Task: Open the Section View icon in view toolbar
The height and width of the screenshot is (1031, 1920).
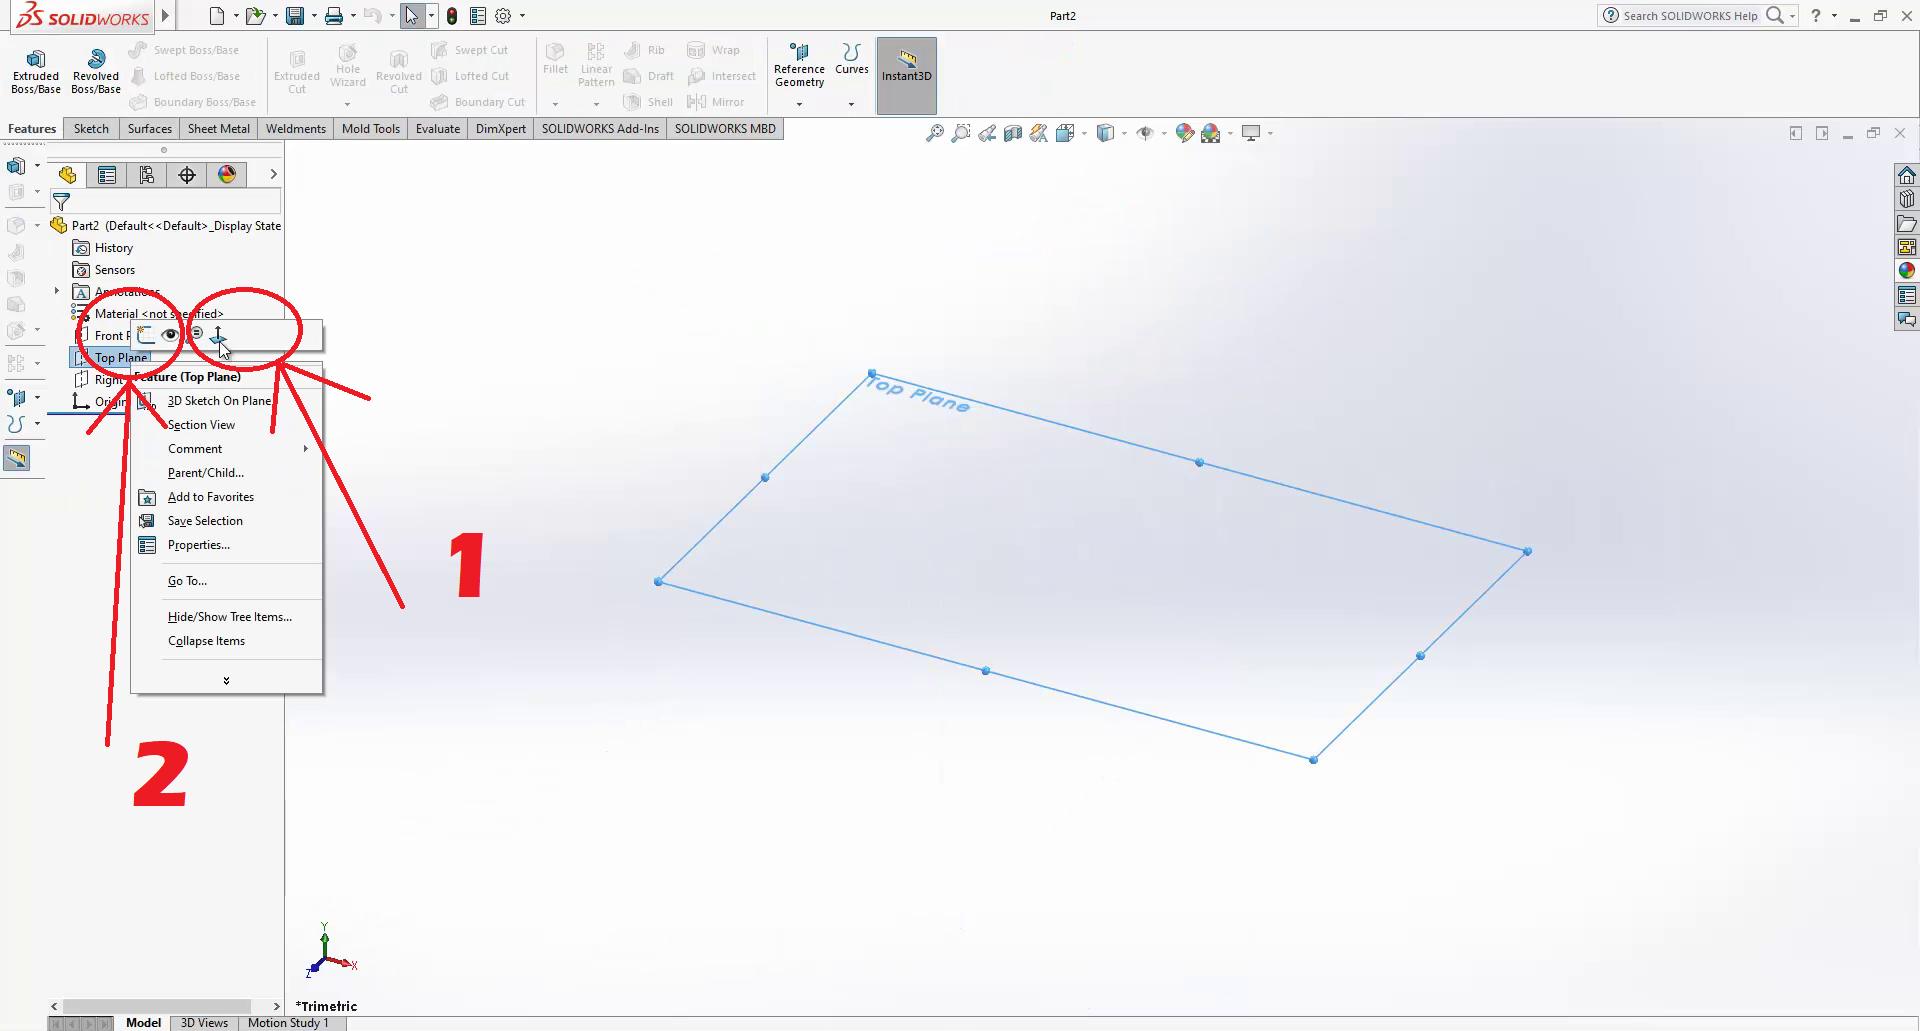Action: click(x=1013, y=133)
